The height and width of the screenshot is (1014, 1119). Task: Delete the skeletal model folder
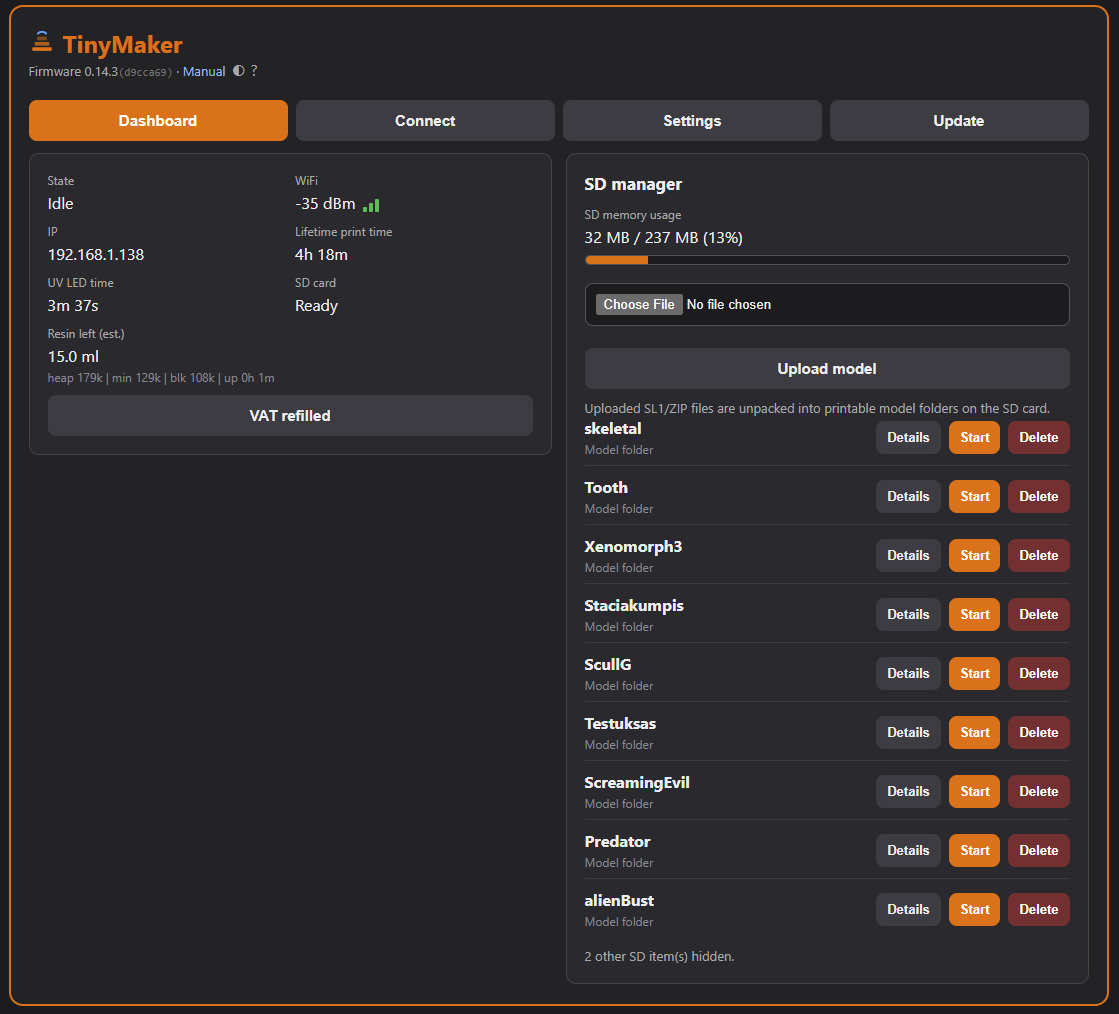click(x=1039, y=437)
